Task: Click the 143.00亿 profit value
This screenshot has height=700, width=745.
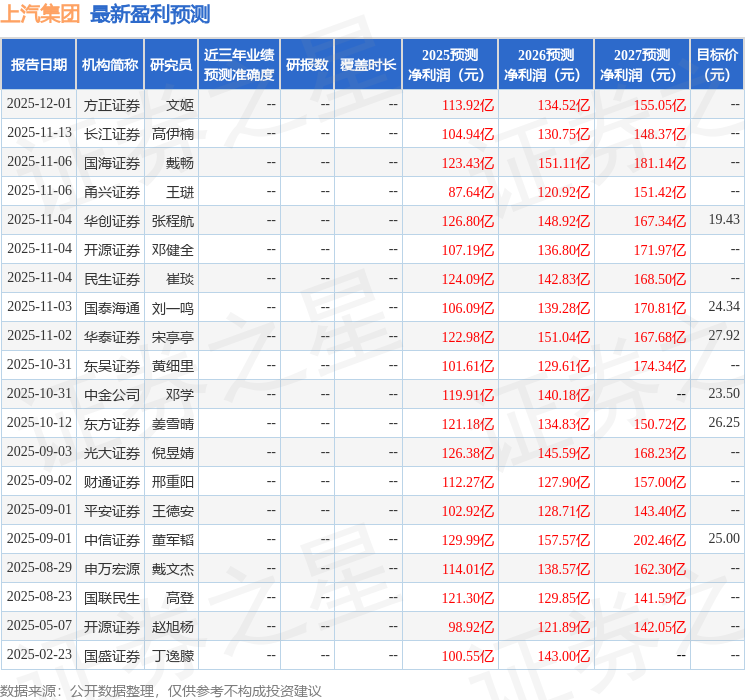Action: tap(564, 656)
